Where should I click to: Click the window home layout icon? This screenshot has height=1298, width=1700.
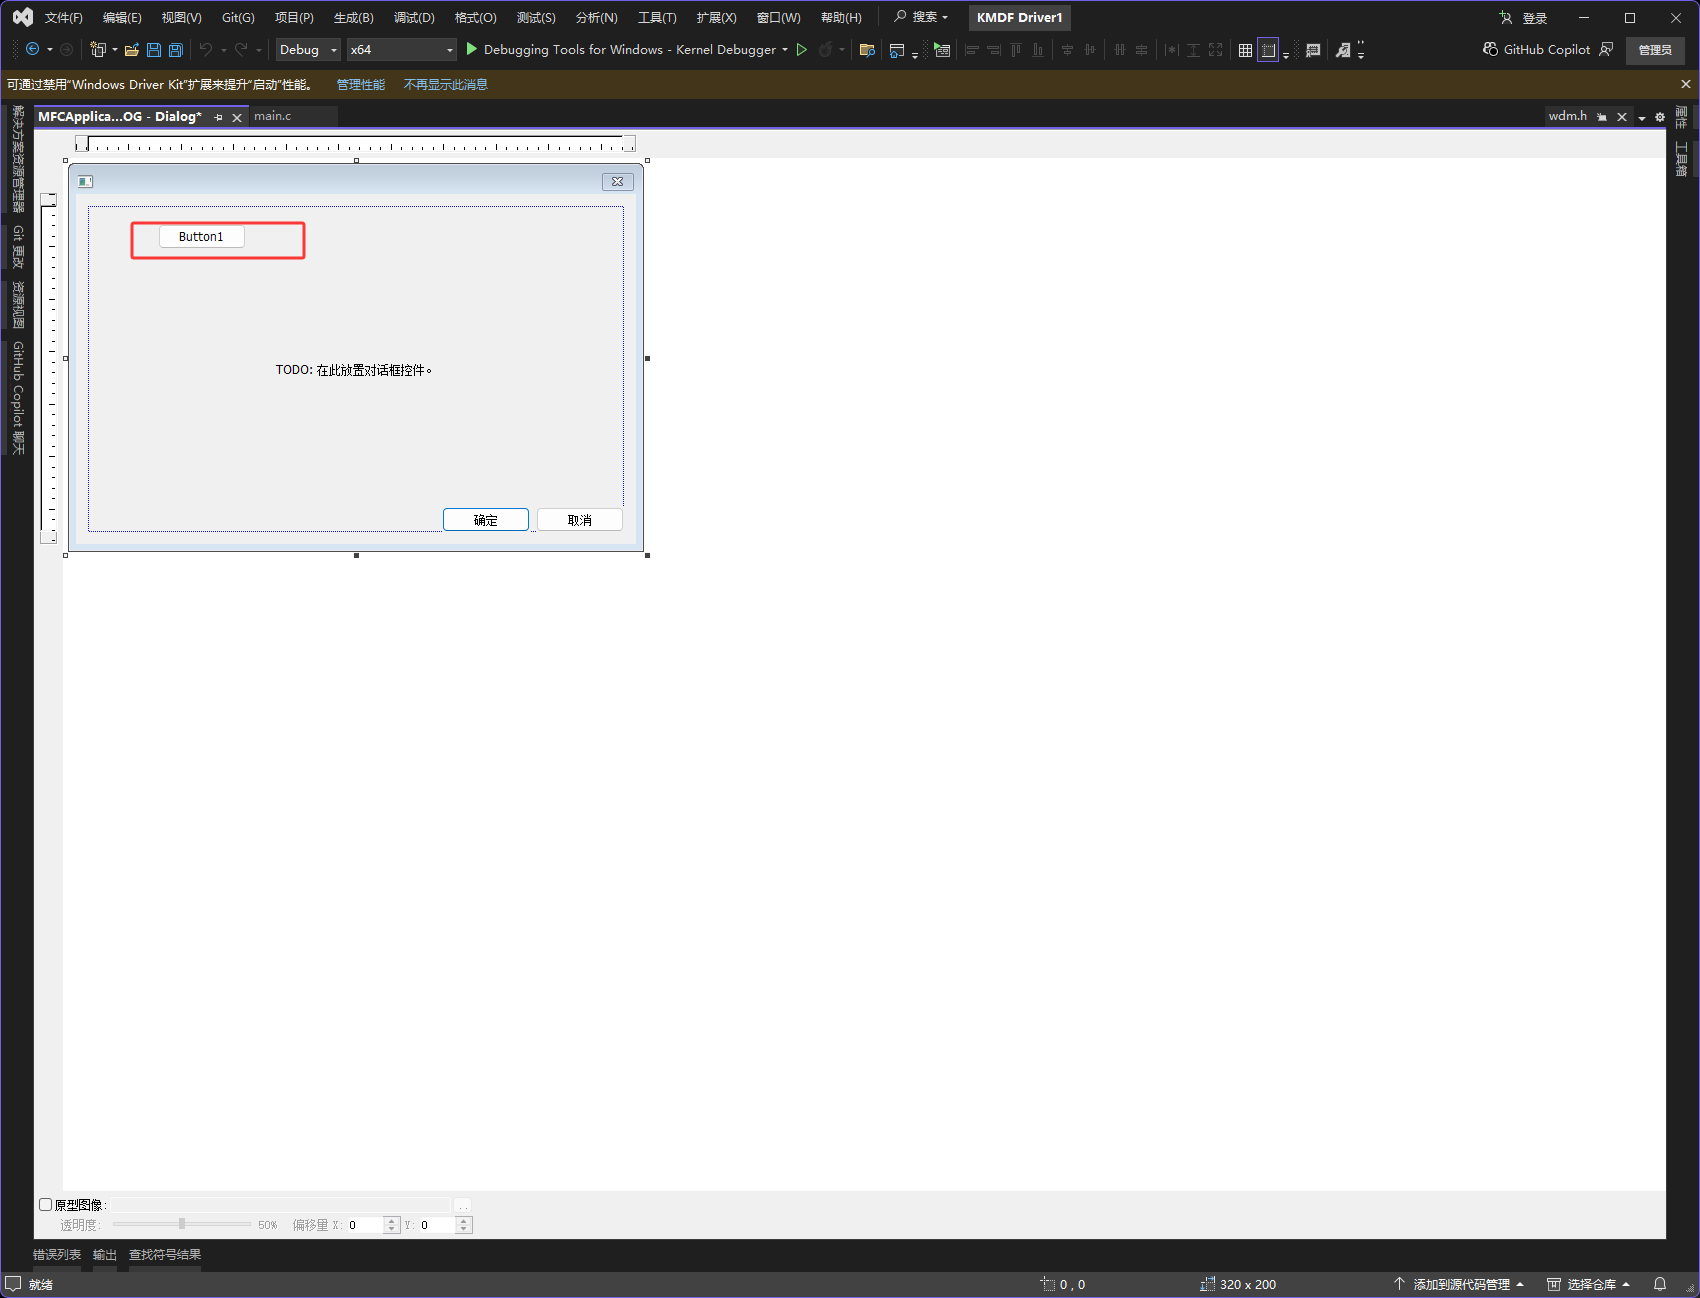pyautogui.click(x=897, y=49)
